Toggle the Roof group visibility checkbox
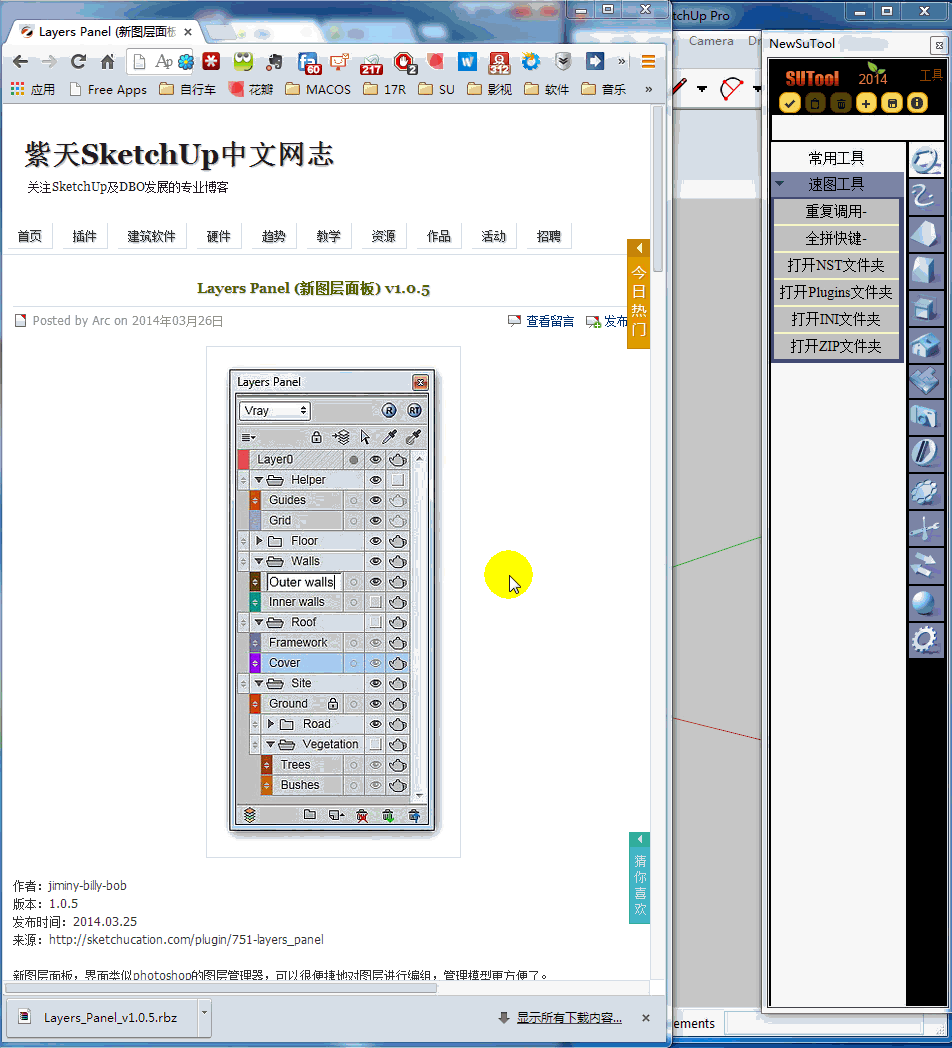 tap(376, 622)
